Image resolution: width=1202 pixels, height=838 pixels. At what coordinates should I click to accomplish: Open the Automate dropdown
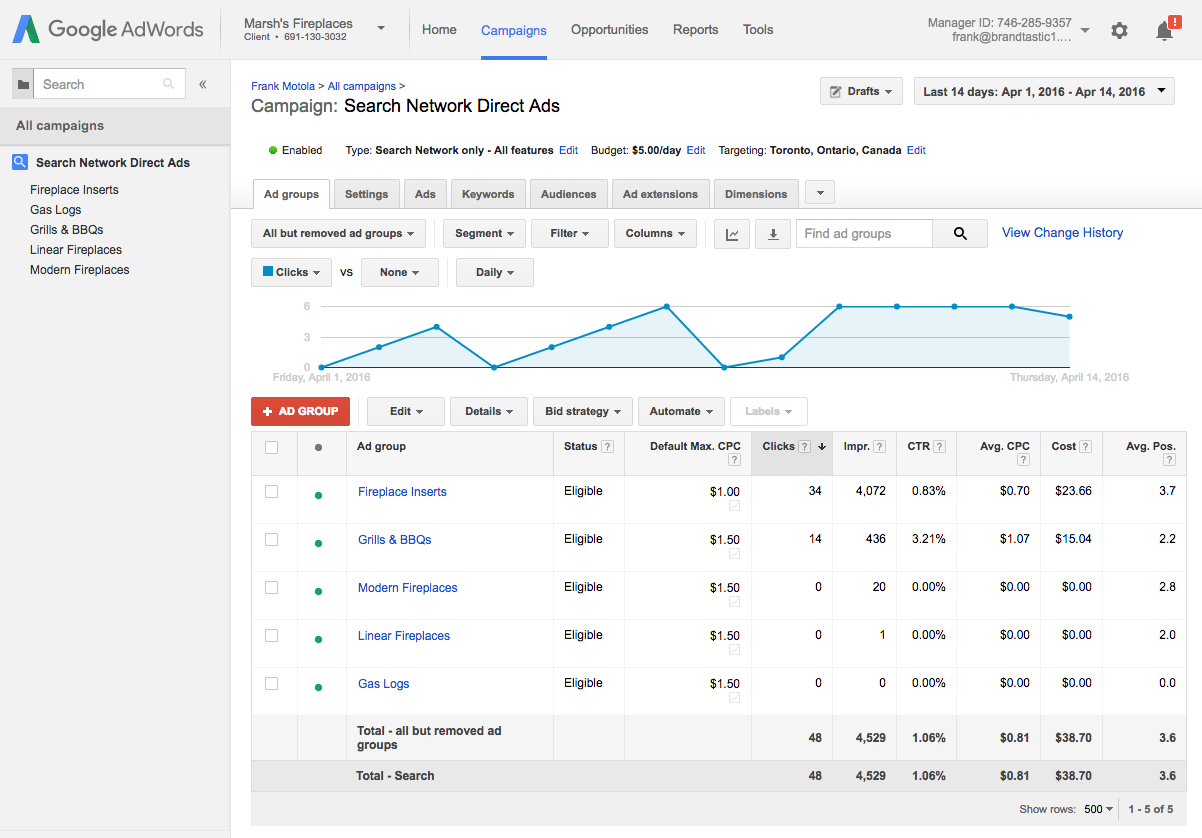click(x=681, y=411)
